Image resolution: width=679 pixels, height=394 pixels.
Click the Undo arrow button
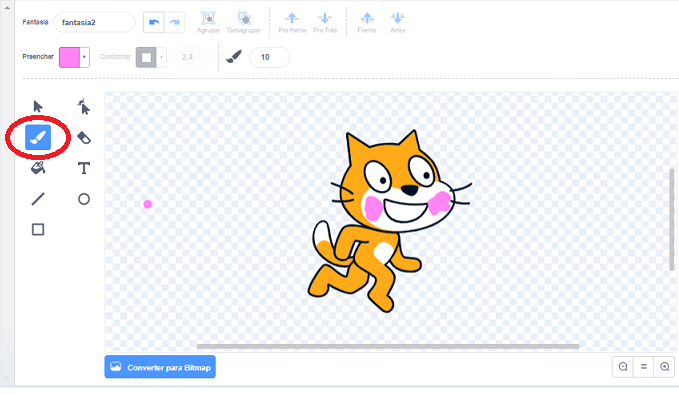154,23
